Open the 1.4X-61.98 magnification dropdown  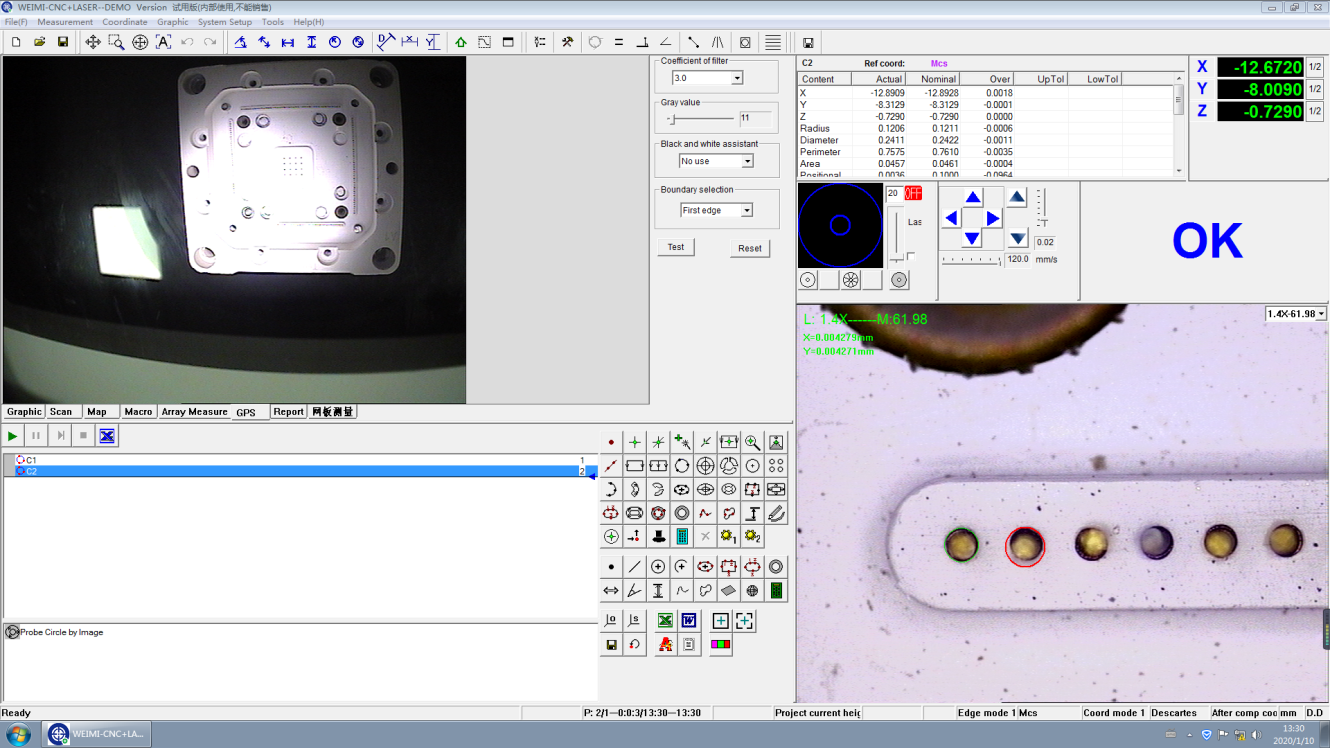1321,314
